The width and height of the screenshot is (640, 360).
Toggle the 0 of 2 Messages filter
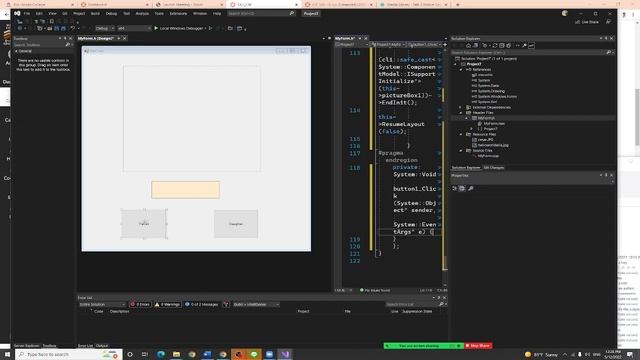click(202, 304)
